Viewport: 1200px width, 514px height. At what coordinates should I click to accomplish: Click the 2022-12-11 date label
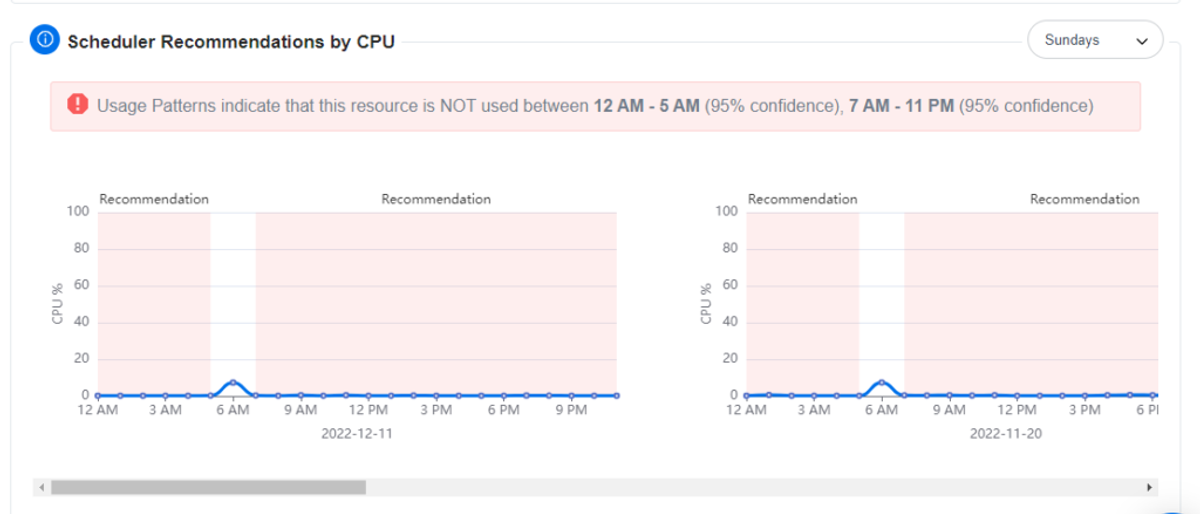(356, 435)
